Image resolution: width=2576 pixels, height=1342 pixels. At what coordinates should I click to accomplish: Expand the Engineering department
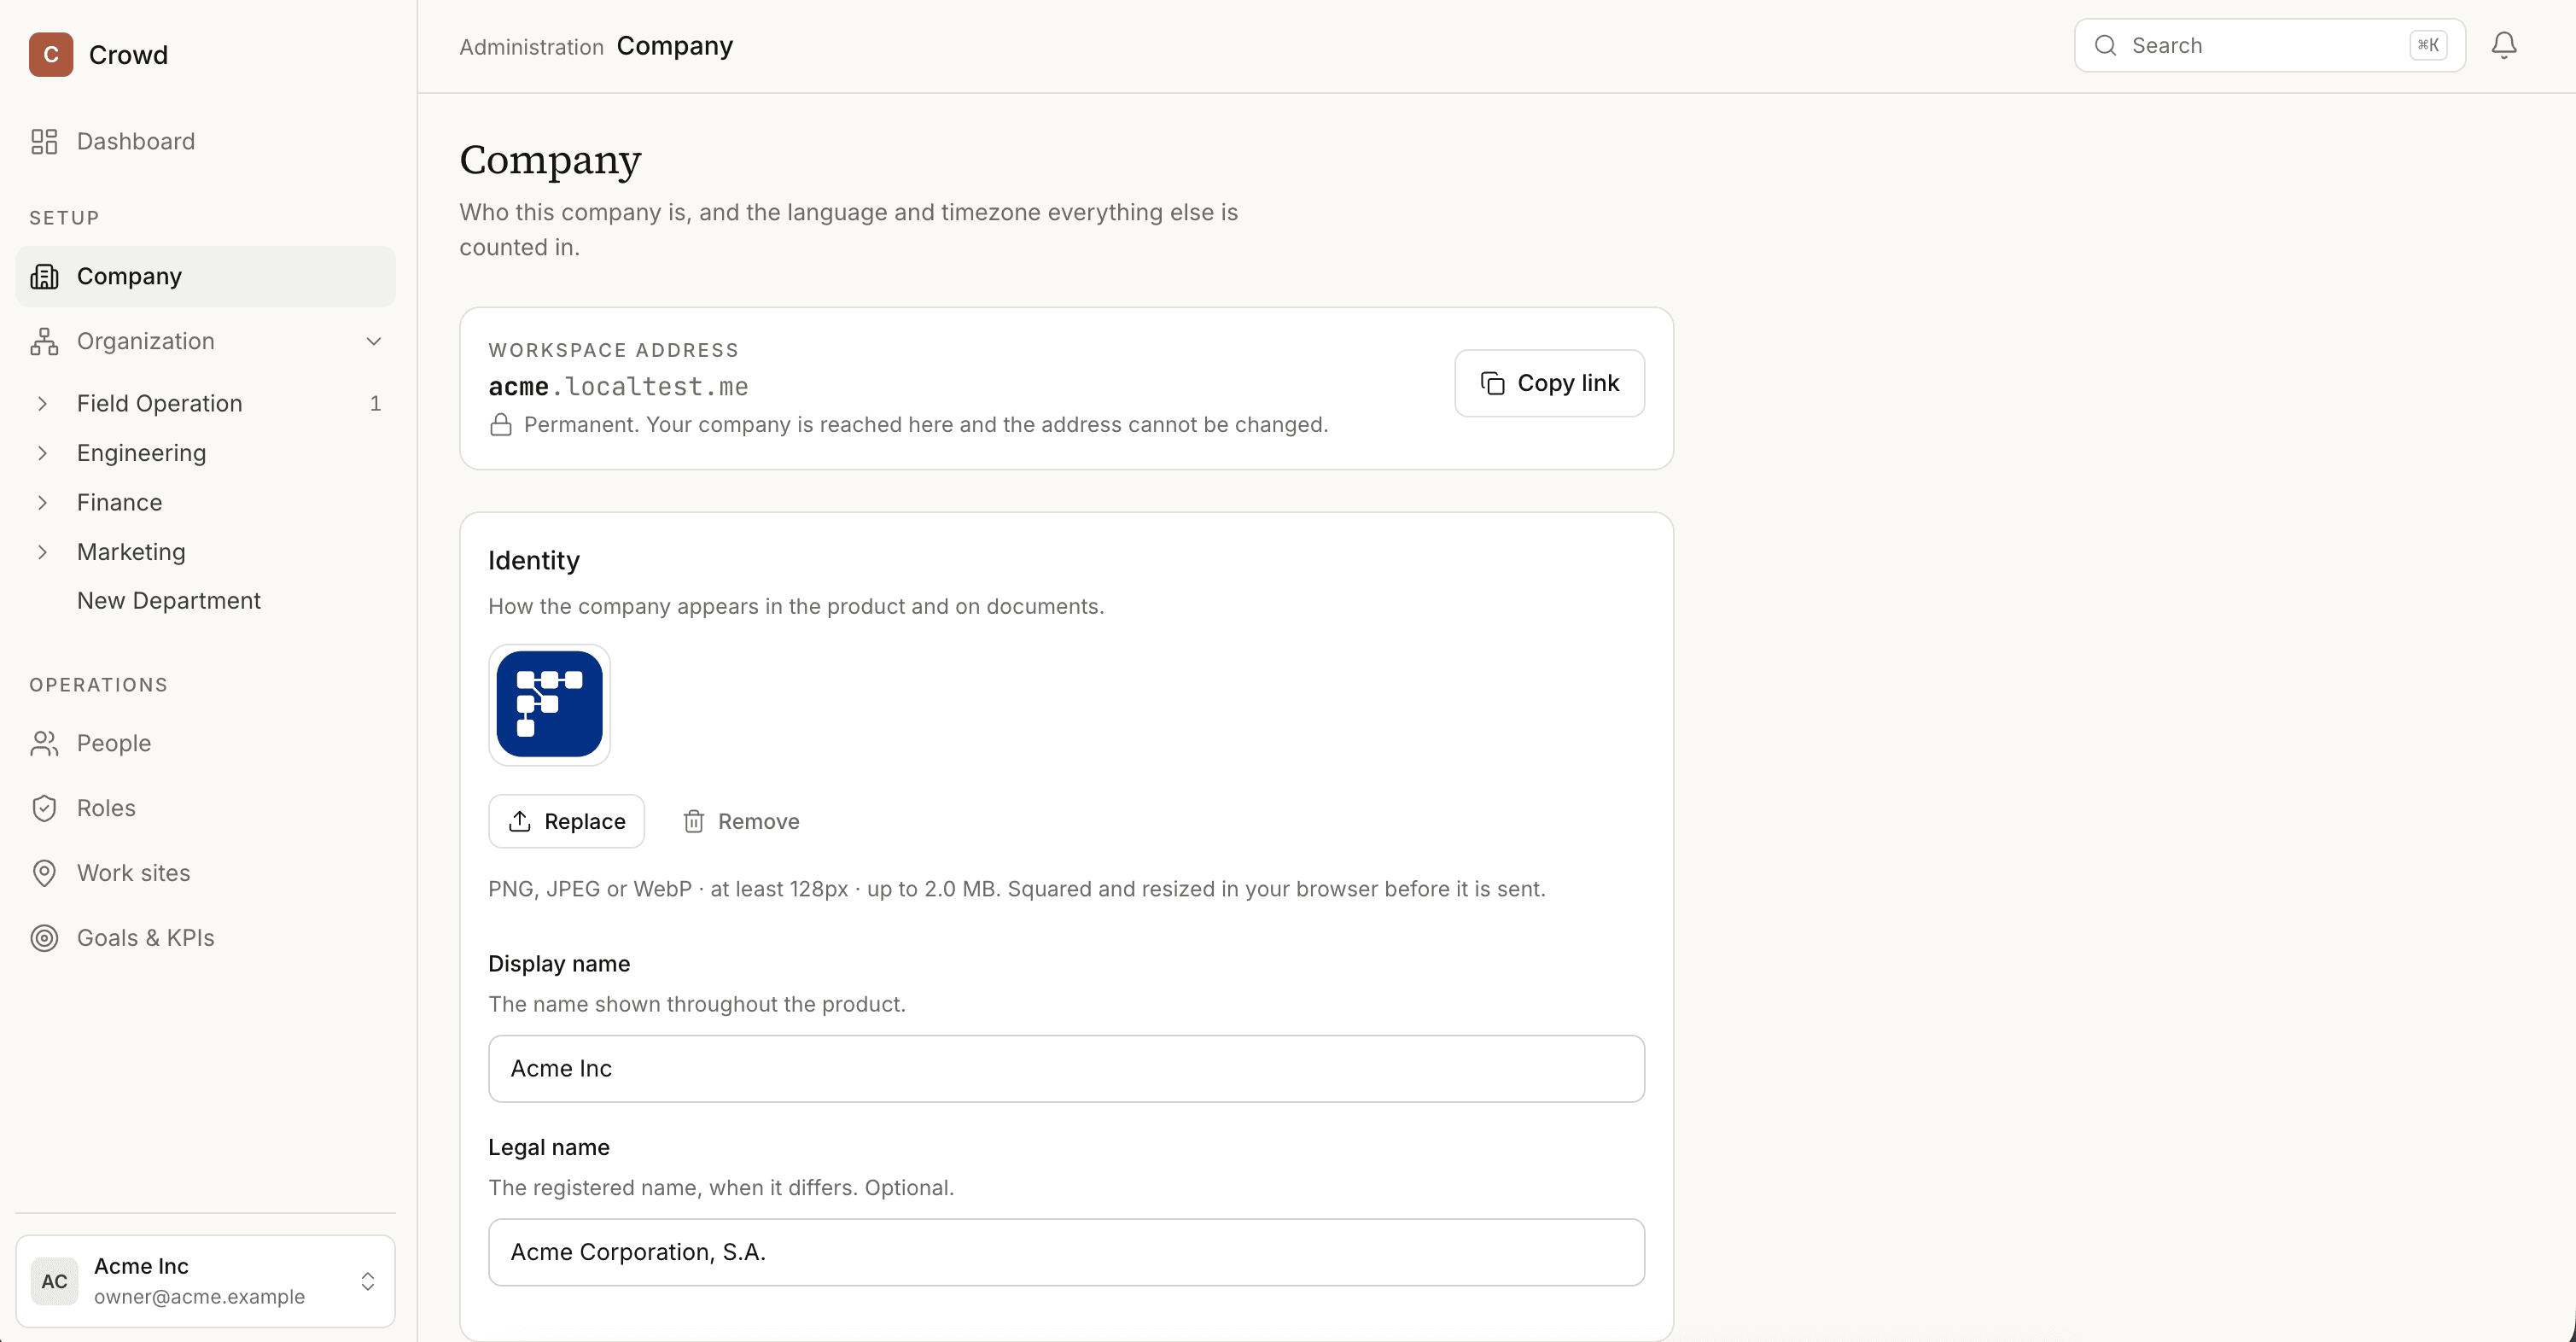(x=42, y=453)
